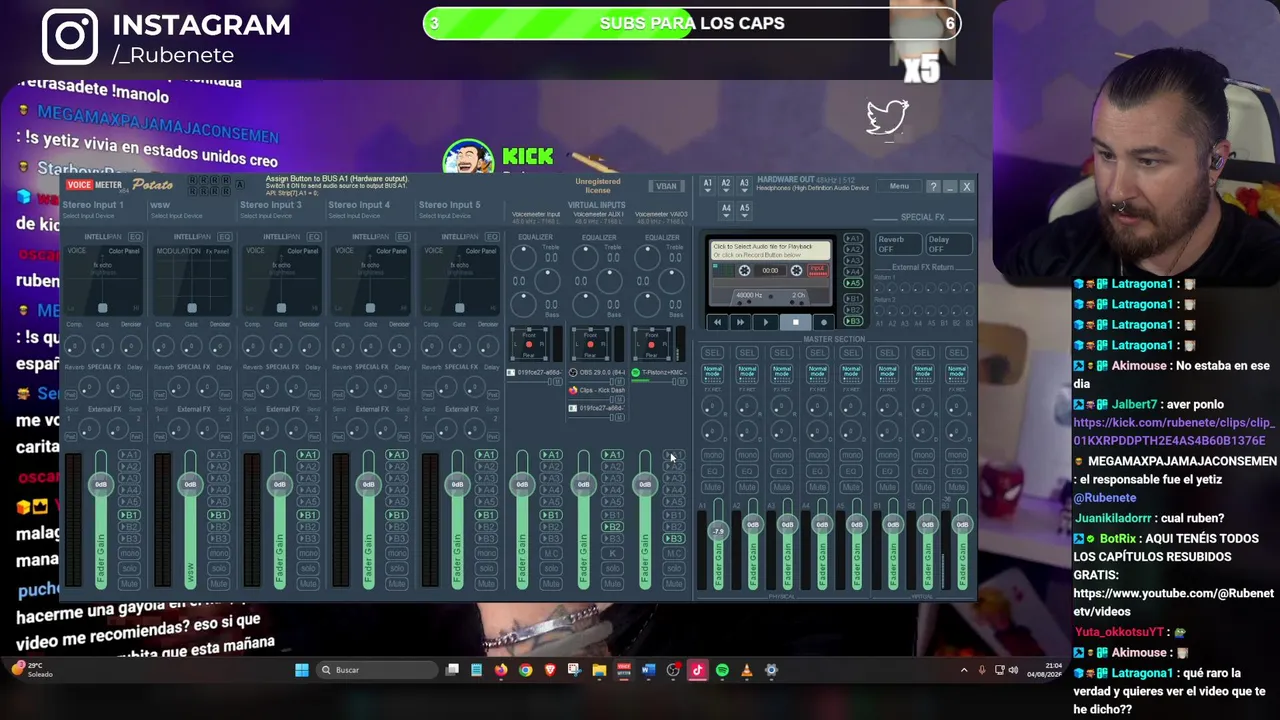This screenshot has height=720, width=1280.
Task: Open the VBAN settings button
Action: coord(666,186)
